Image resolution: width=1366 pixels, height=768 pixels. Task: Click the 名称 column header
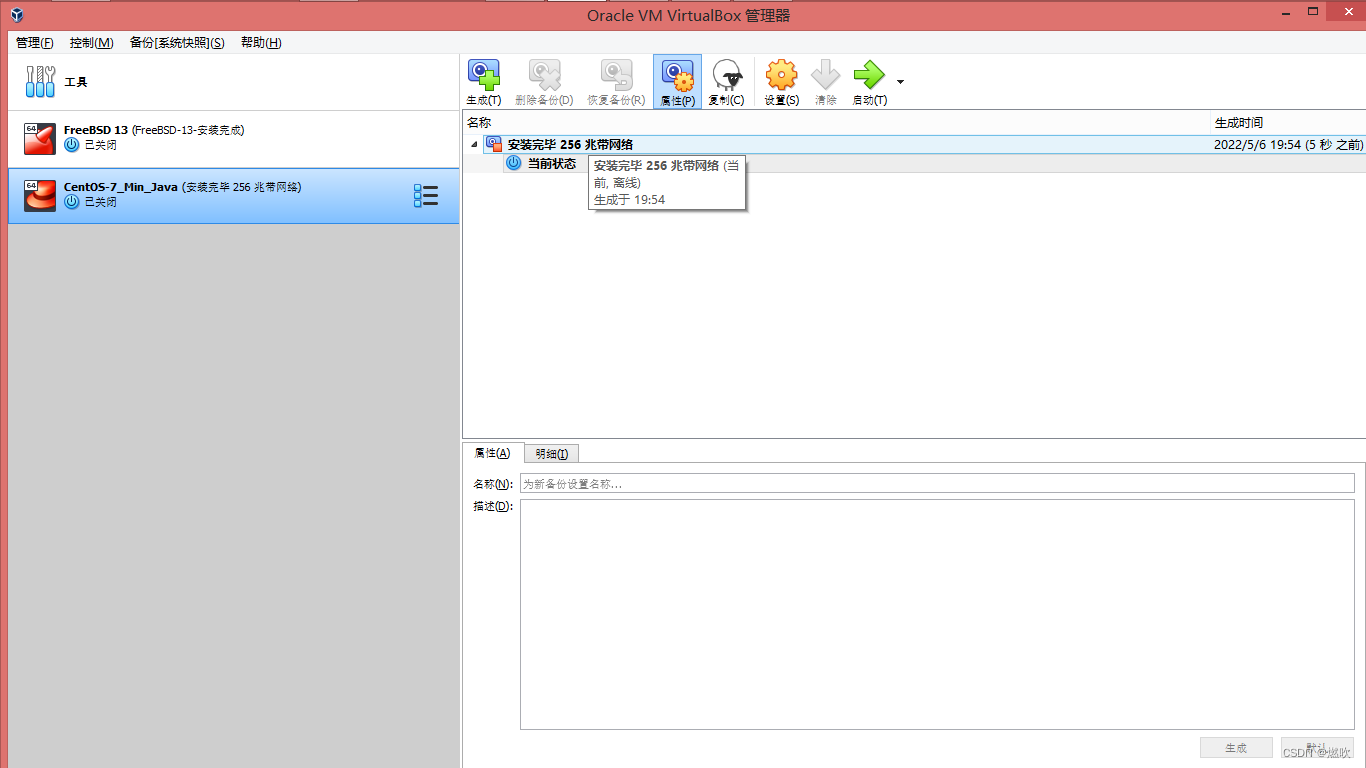837,122
